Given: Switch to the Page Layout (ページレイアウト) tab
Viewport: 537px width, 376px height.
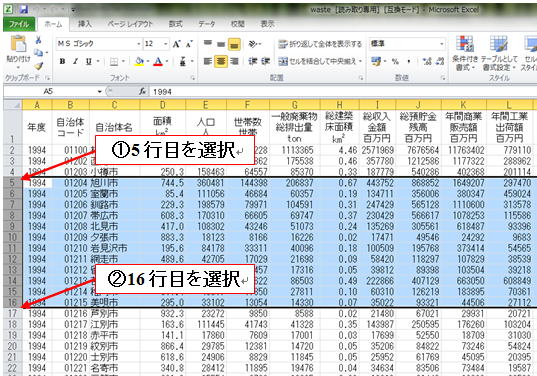Looking at the screenshot, I should tap(130, 24).
